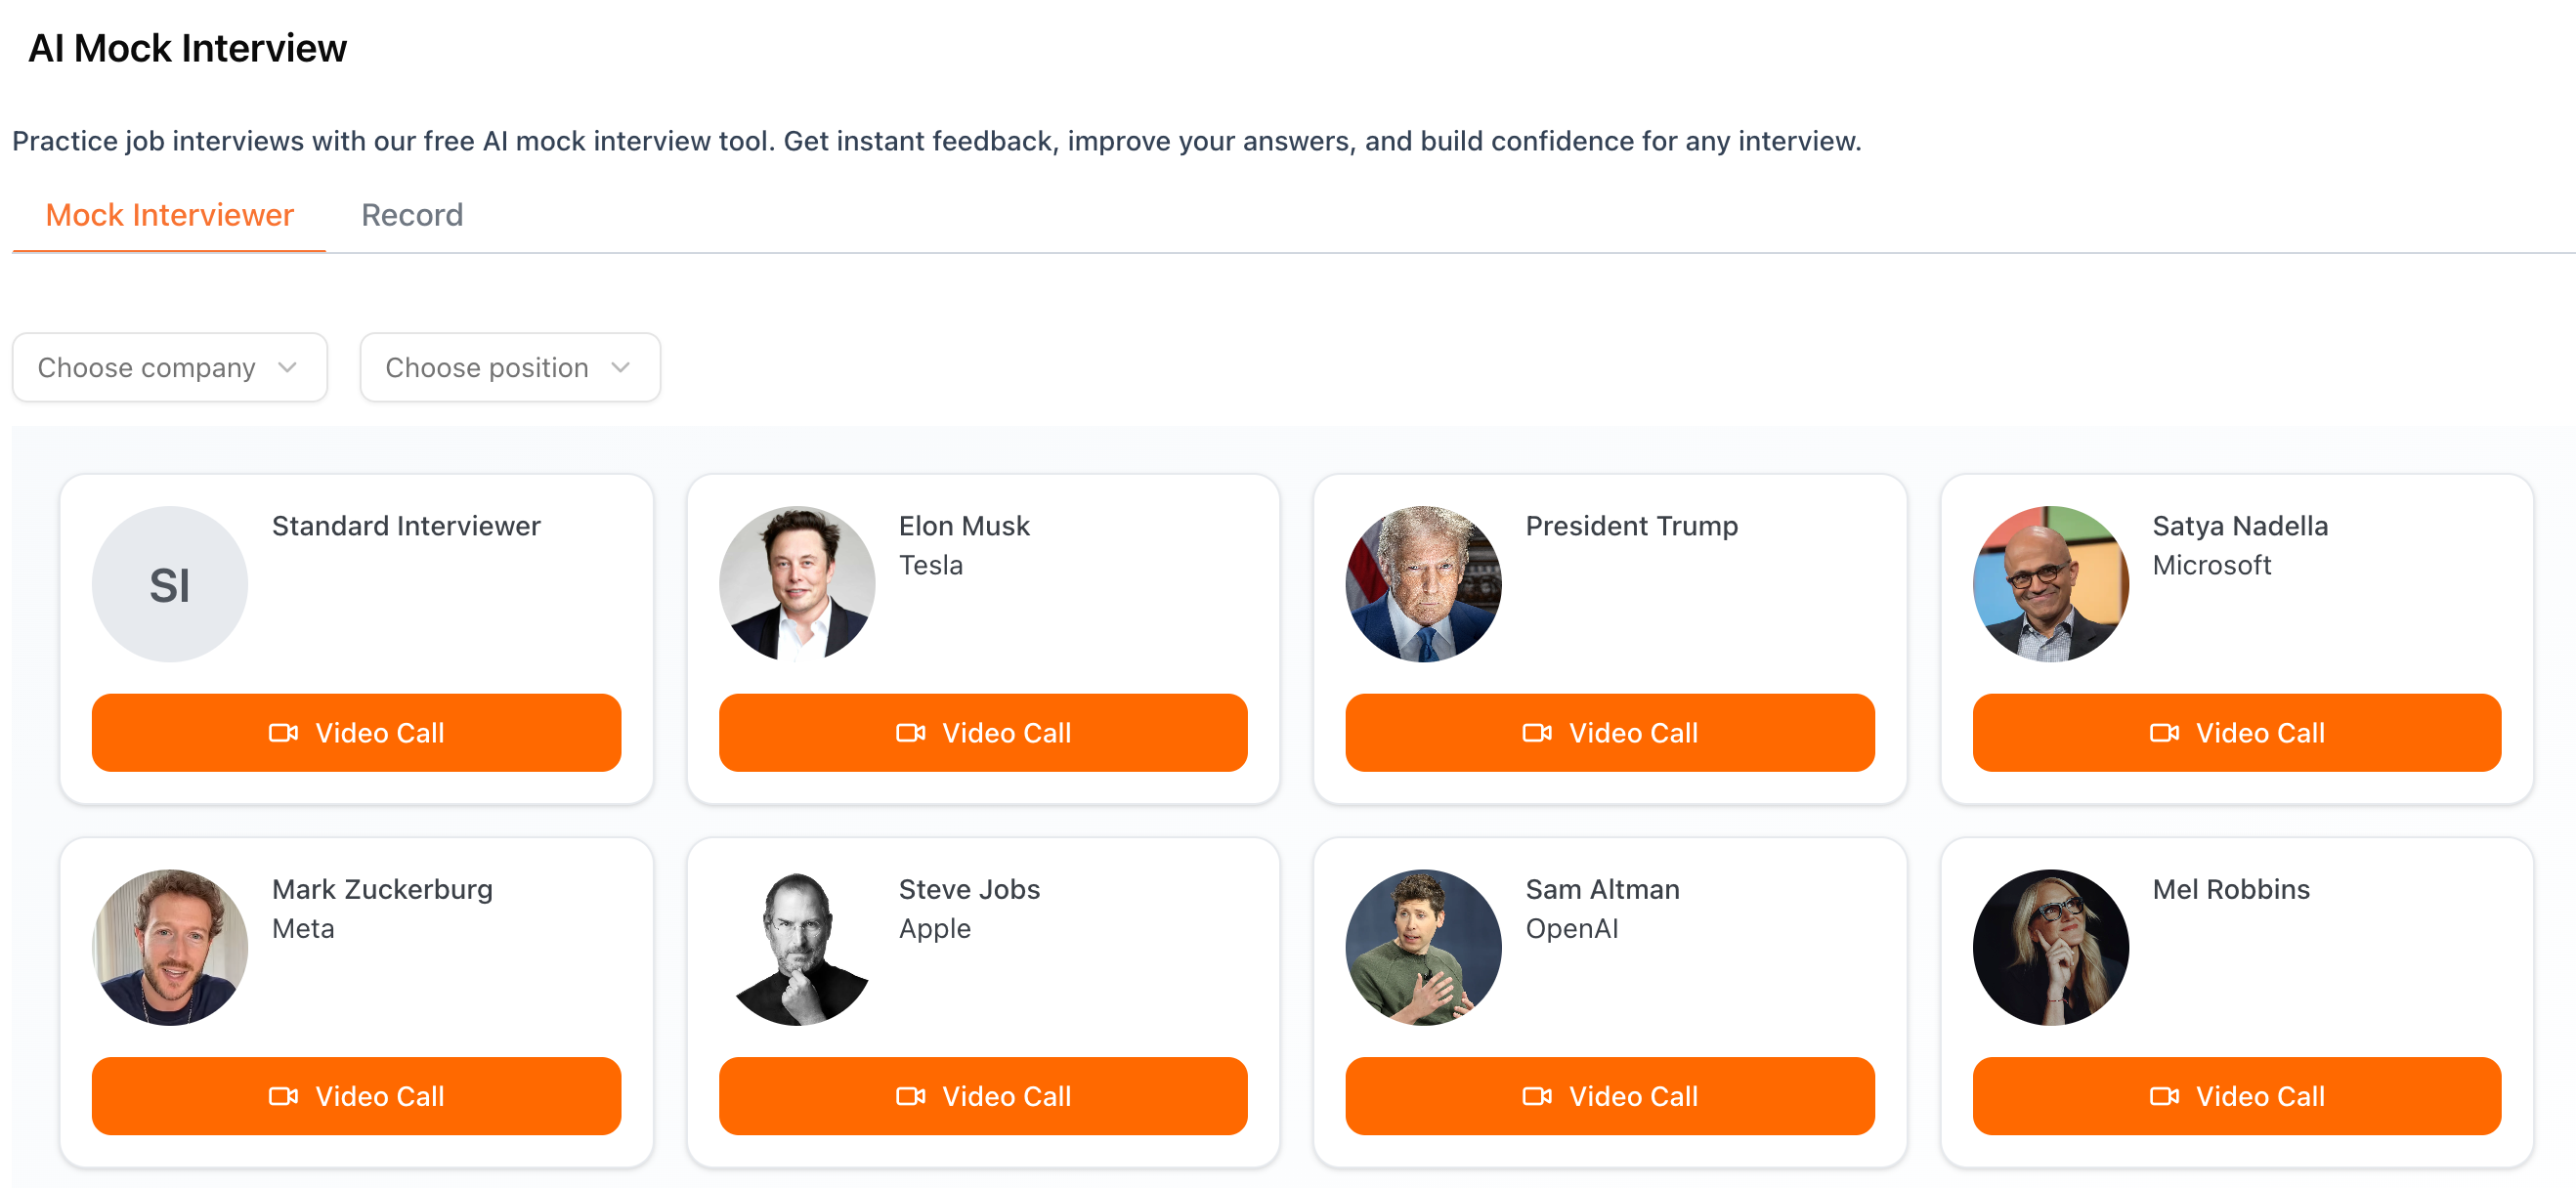Click the camera icon on Meta card's button
Viewport: 2576px width, 1188px height.
click(x=283, y=1096)
